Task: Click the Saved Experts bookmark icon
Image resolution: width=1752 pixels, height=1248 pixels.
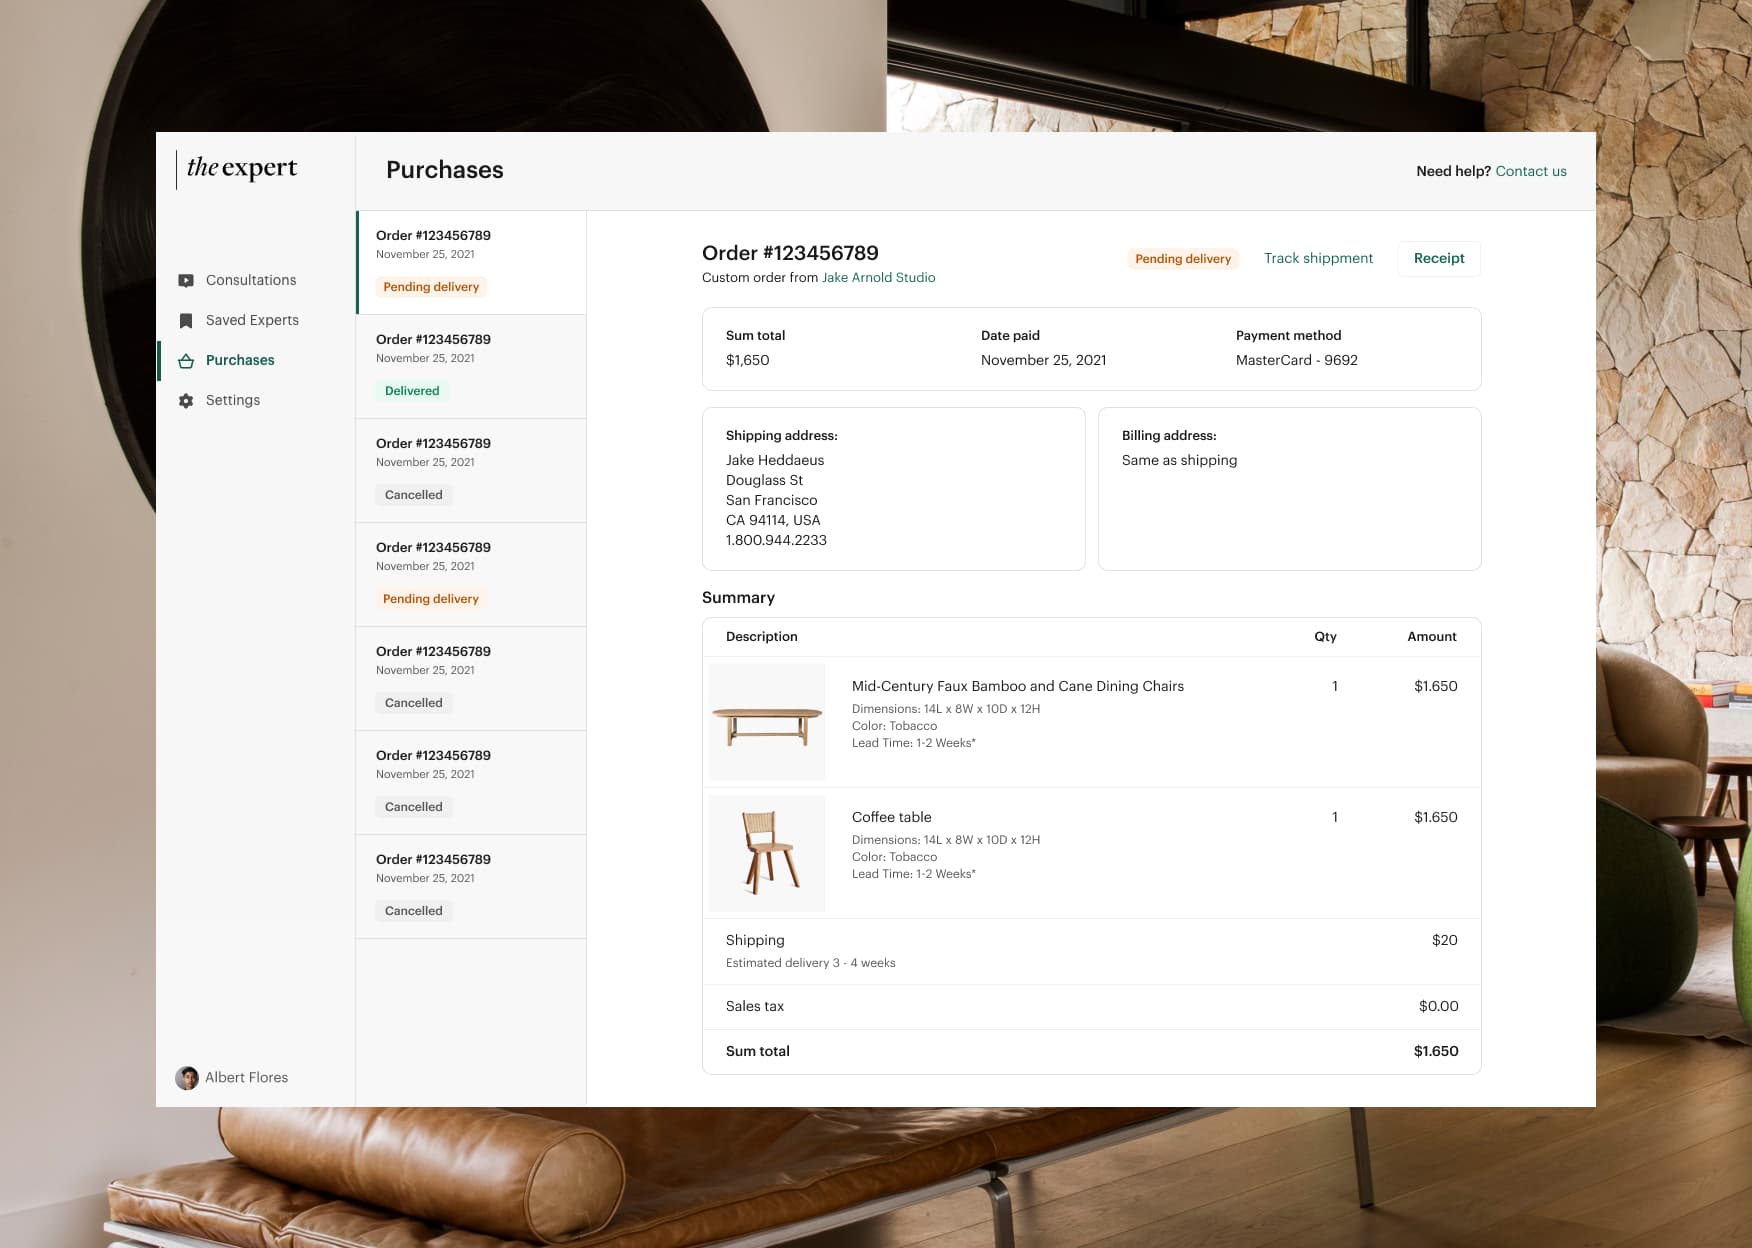Action: coord(186,320)
